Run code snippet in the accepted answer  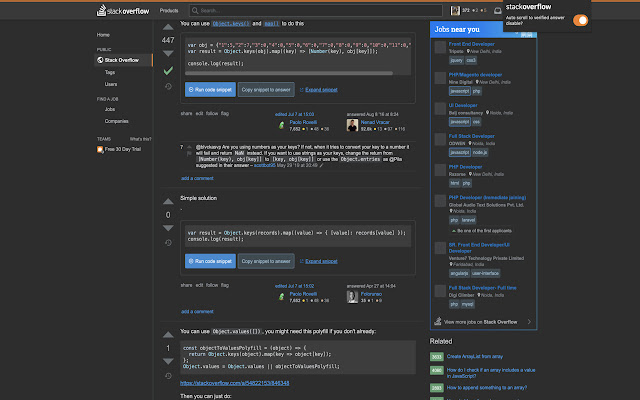point(210,90)
